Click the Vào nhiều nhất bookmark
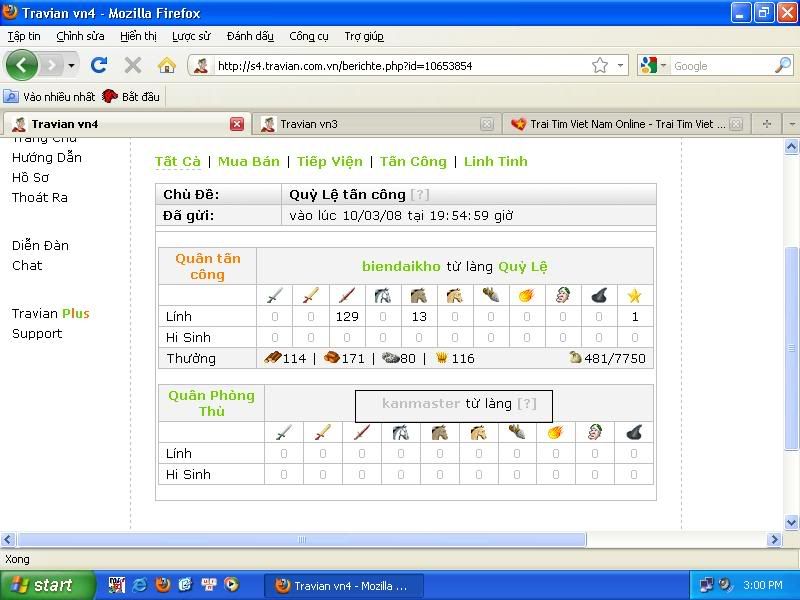Viewport: 800px width, 600px height. 49,96
